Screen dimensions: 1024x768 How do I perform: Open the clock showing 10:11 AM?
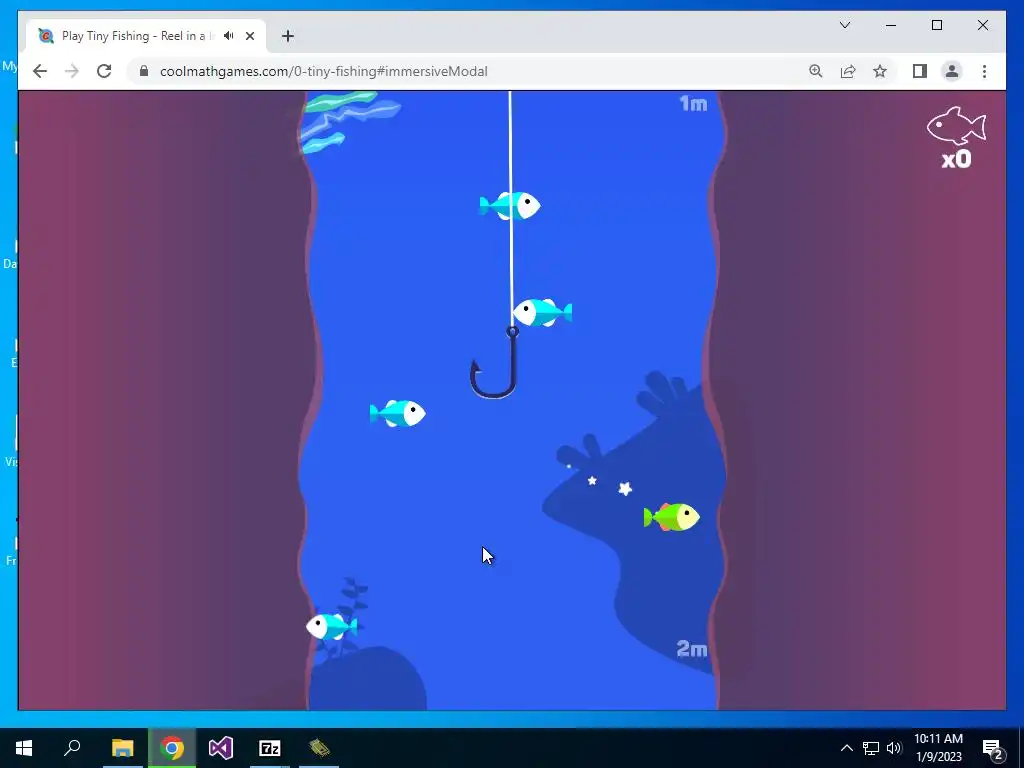pos(938,748)
